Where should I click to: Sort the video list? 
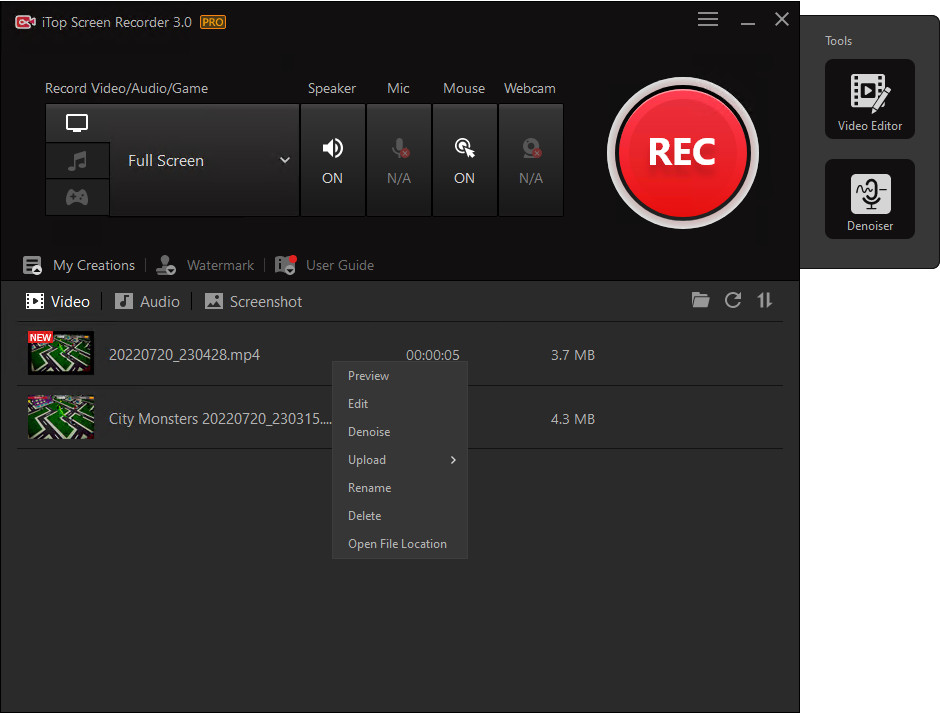click(764, 300)
